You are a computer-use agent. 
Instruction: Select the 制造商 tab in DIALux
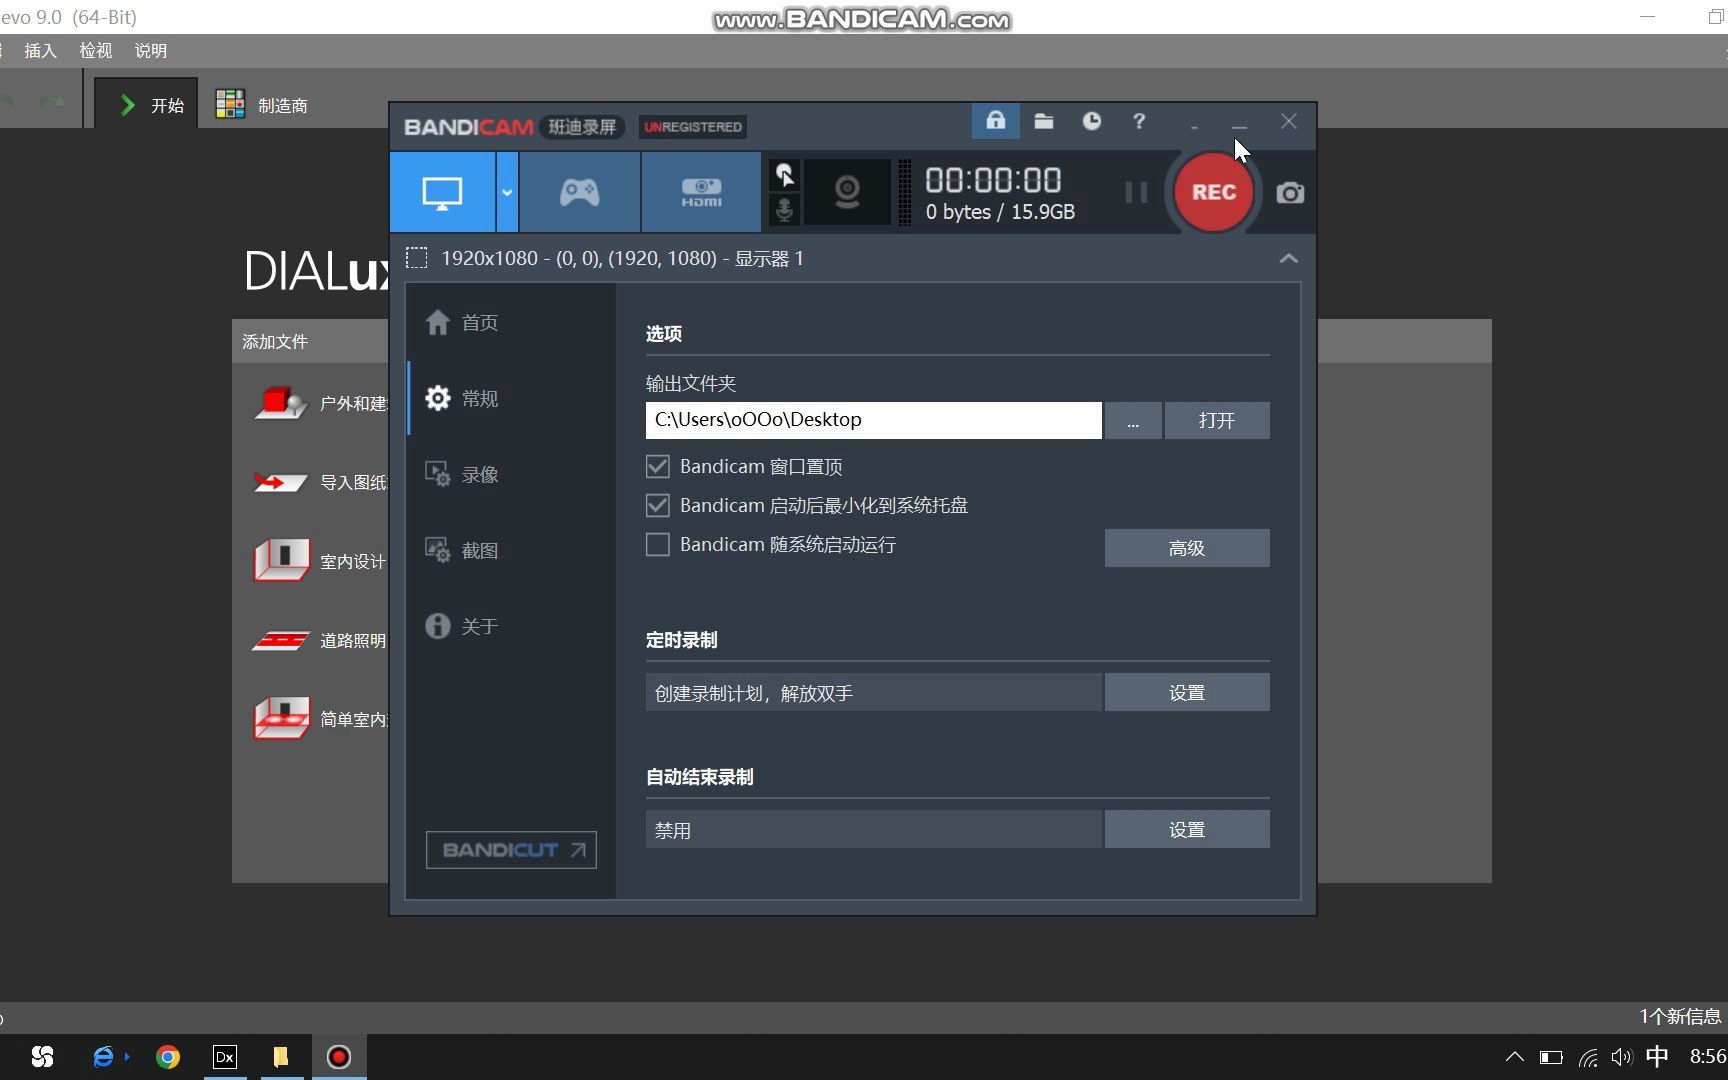(261, 105)
